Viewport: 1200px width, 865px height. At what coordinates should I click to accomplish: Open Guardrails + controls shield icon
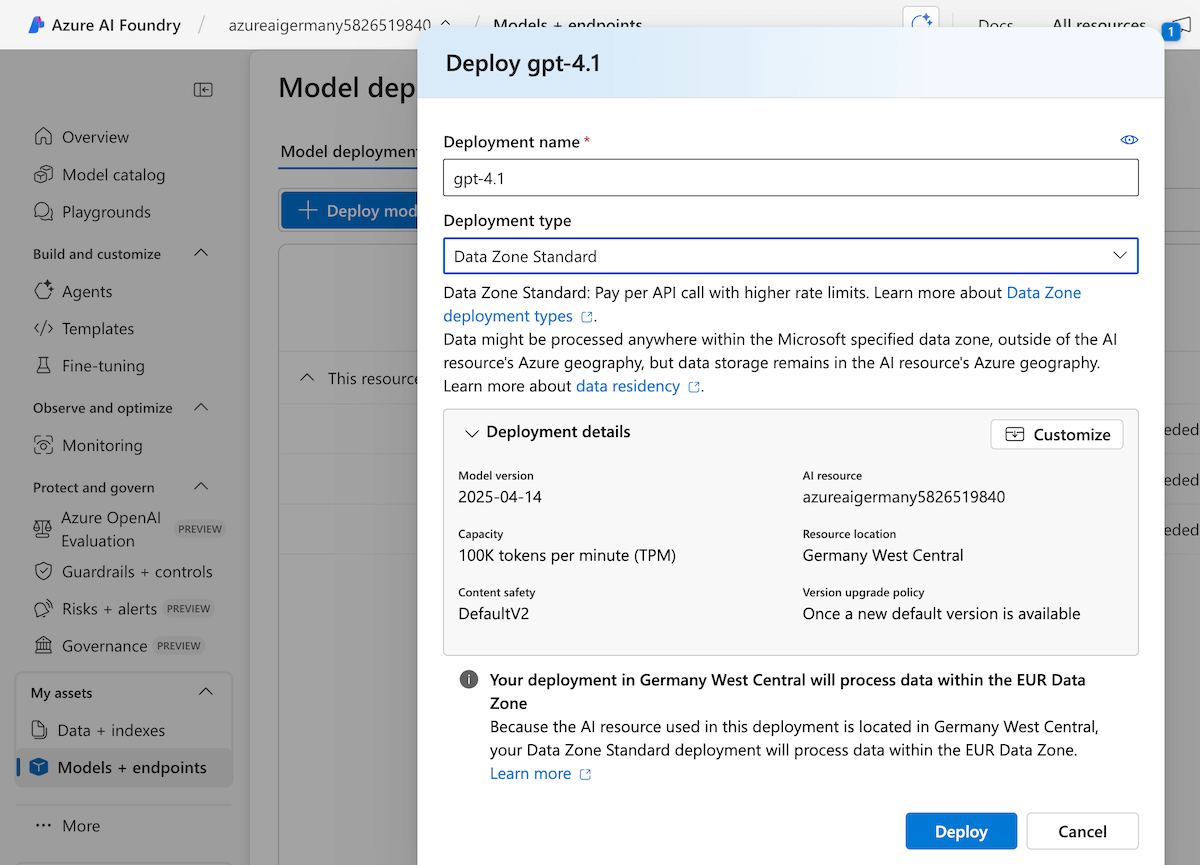(x=43, y=572)
